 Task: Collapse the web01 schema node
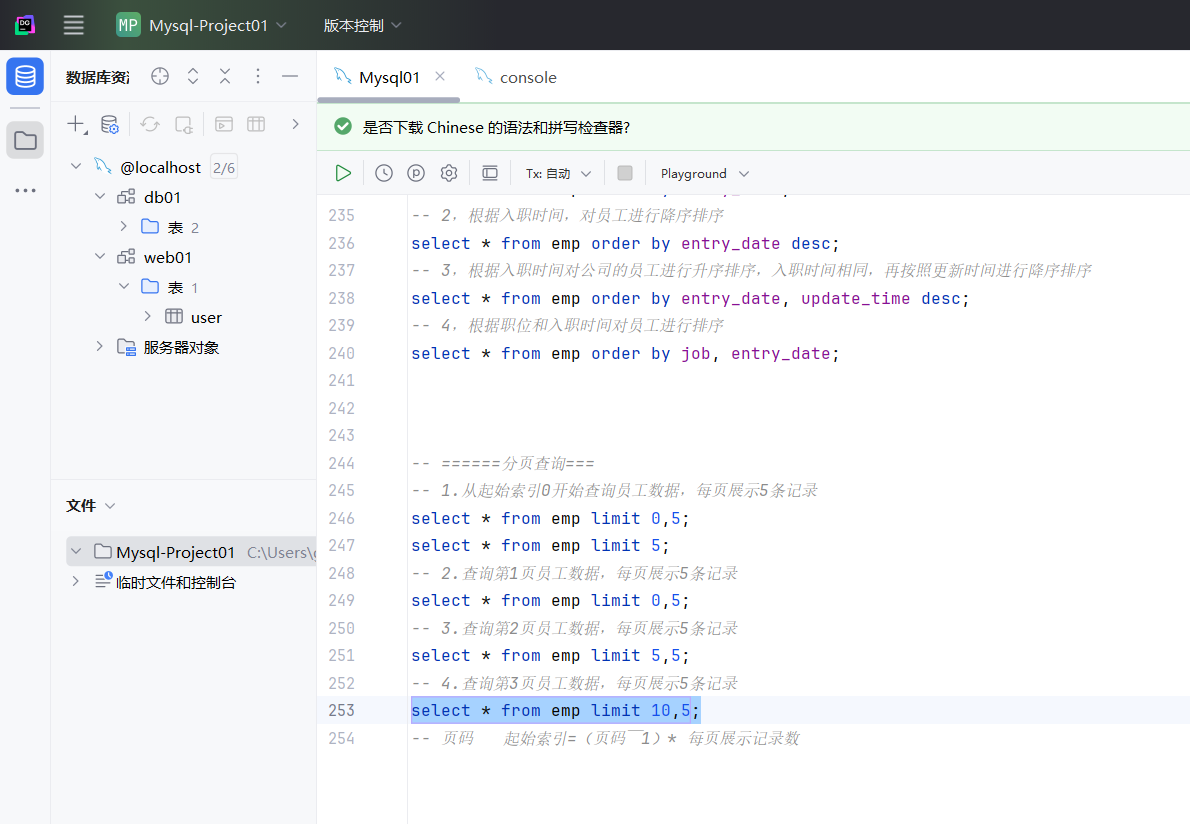(x=100, y=257)
